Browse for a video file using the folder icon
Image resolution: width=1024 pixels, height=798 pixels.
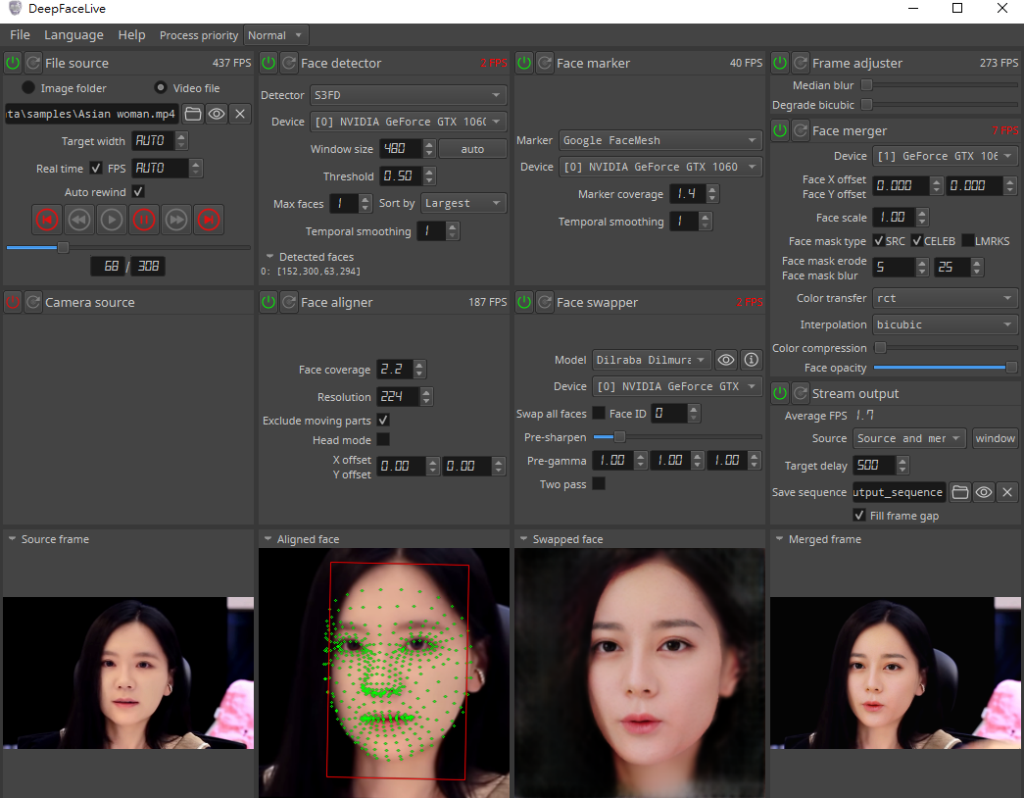pyautogui.click(x=192, y=113)
